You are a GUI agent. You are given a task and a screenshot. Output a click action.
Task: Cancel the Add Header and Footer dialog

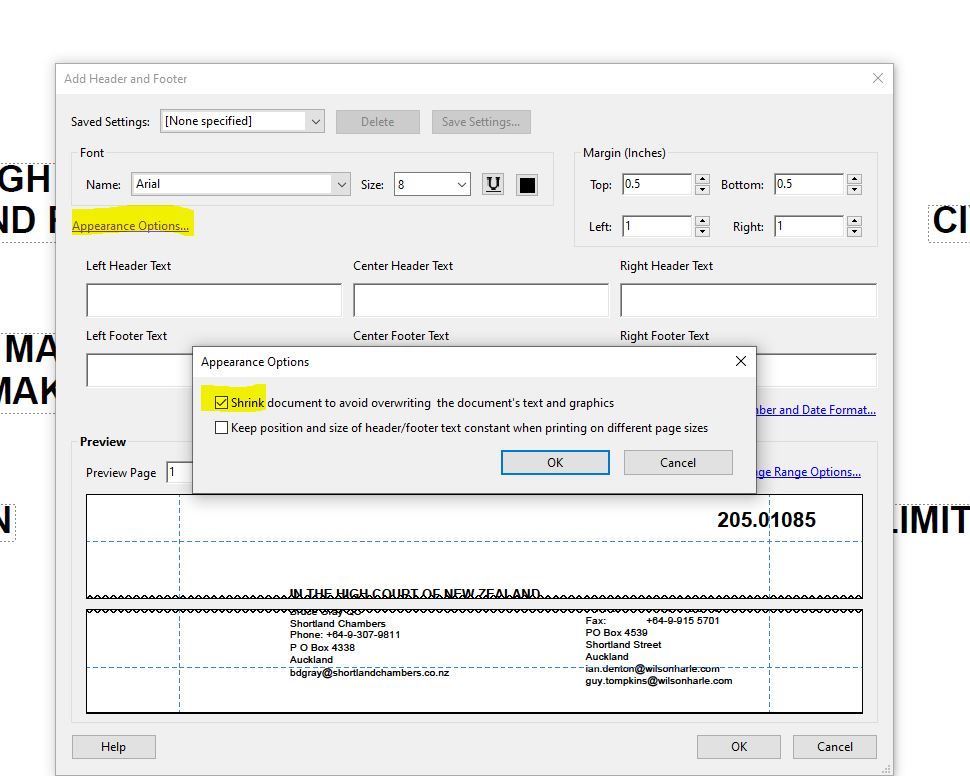click(x=835, y=747)
